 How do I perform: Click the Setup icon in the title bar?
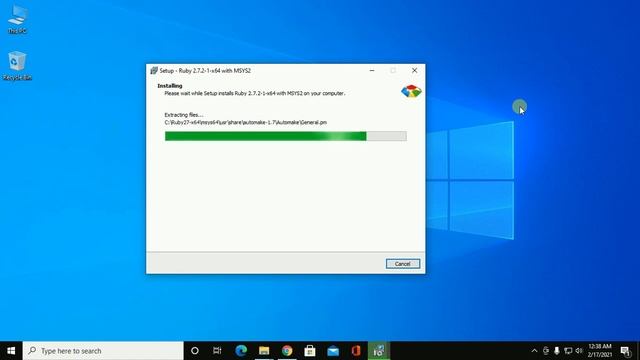click(x=154, y=71)
